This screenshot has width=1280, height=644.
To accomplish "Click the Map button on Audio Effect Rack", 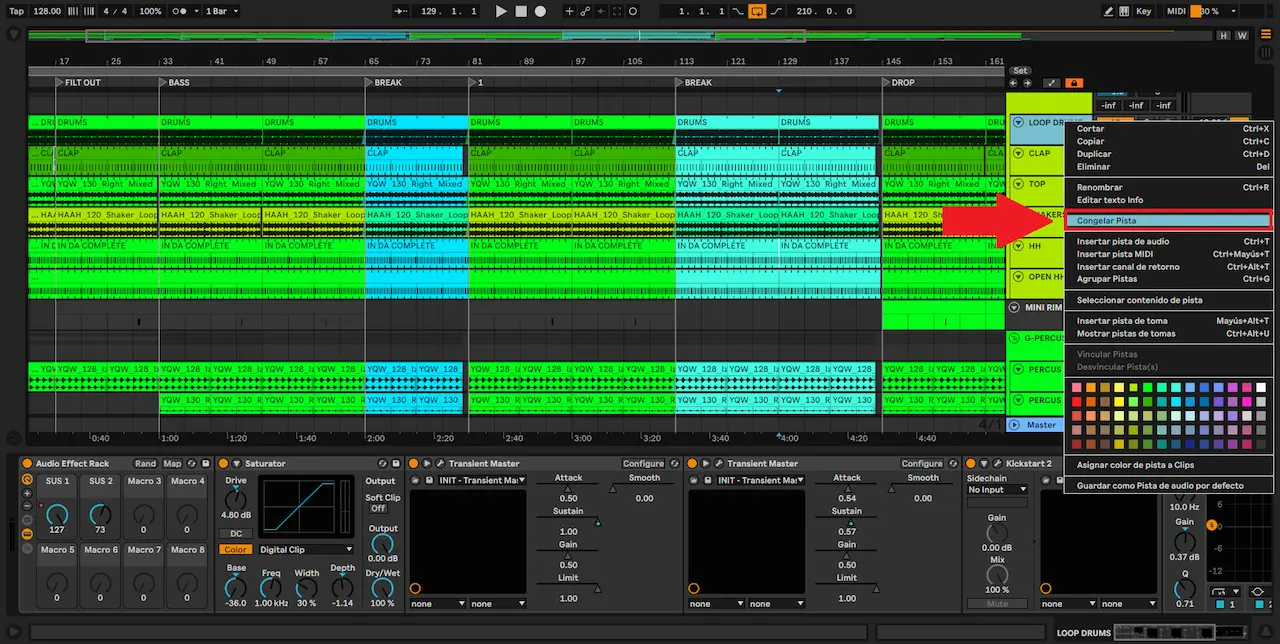I will (172, 463).
